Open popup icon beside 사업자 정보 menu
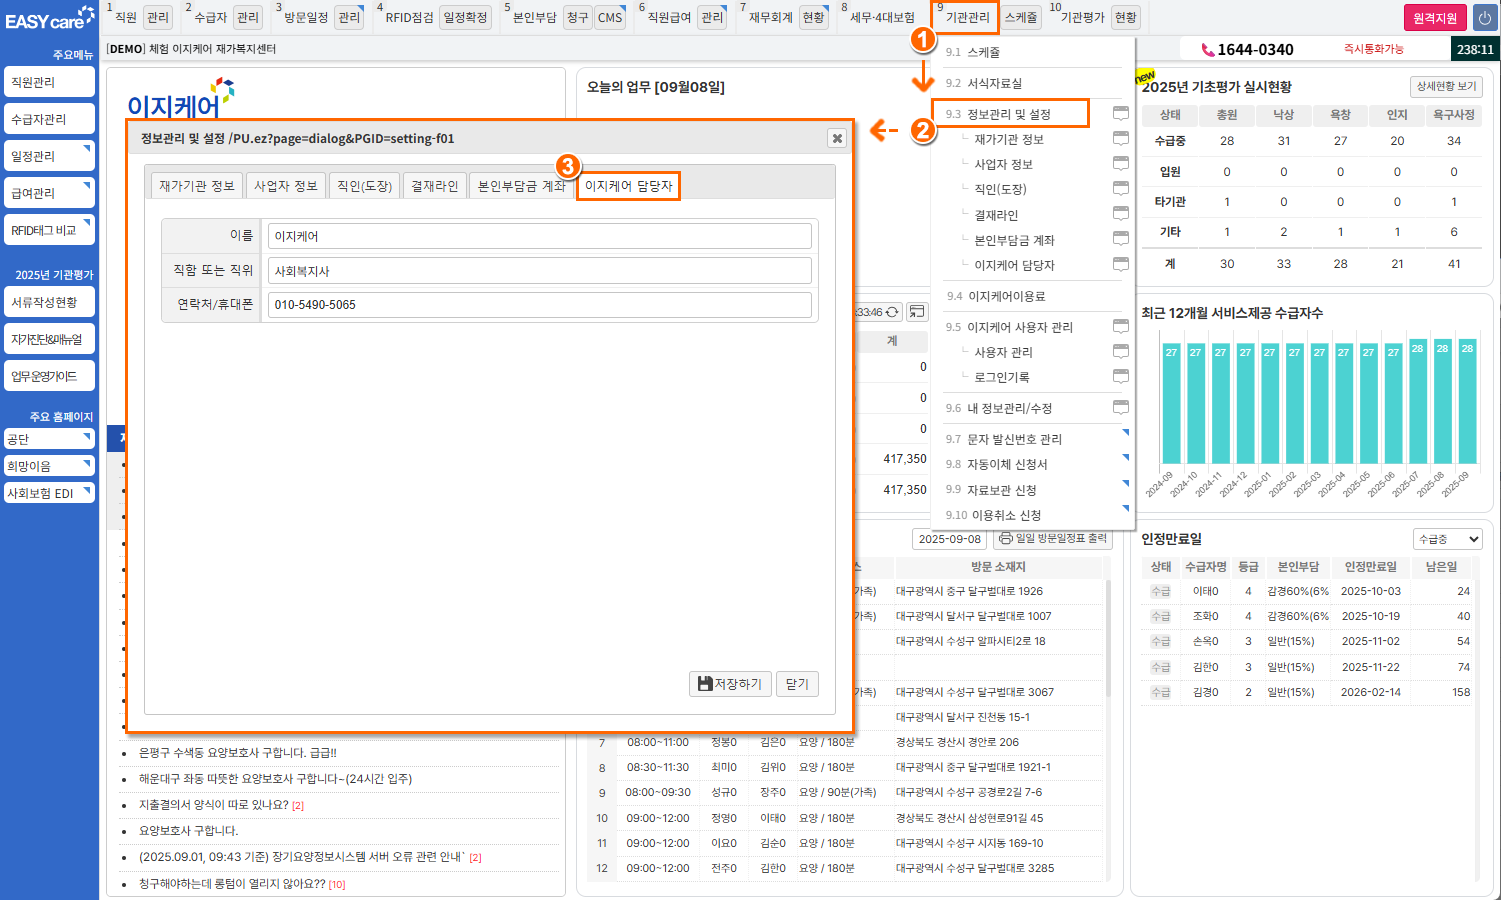 pos(1121,163)
